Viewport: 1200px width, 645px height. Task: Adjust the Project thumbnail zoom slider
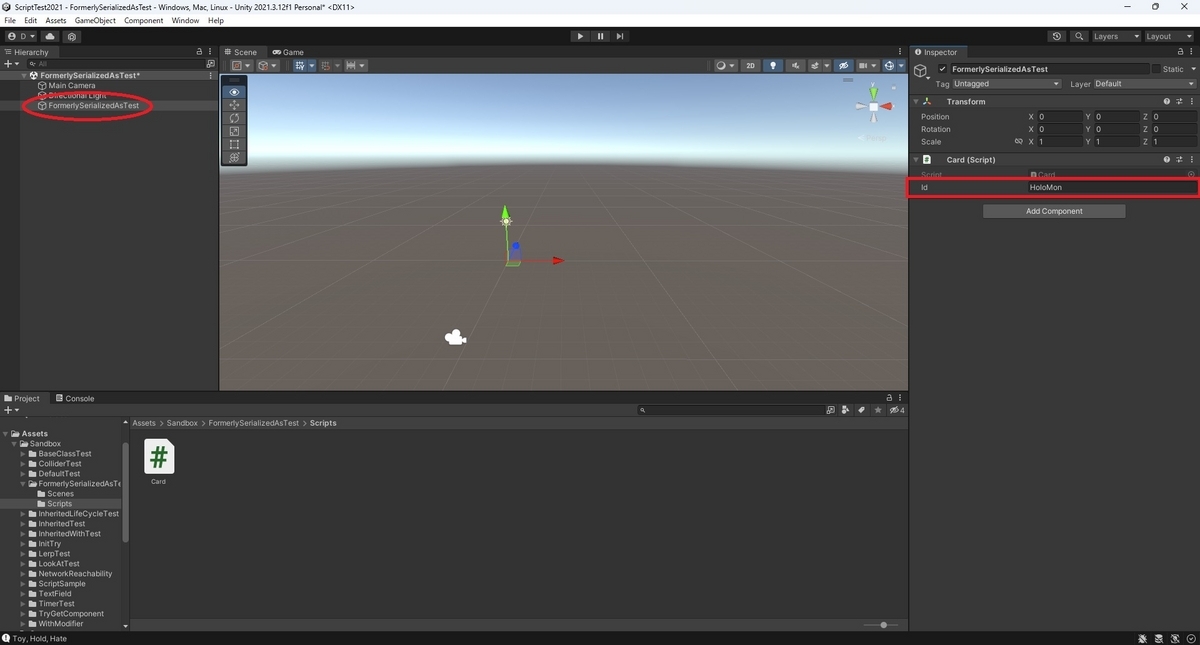tap(884, 624)
